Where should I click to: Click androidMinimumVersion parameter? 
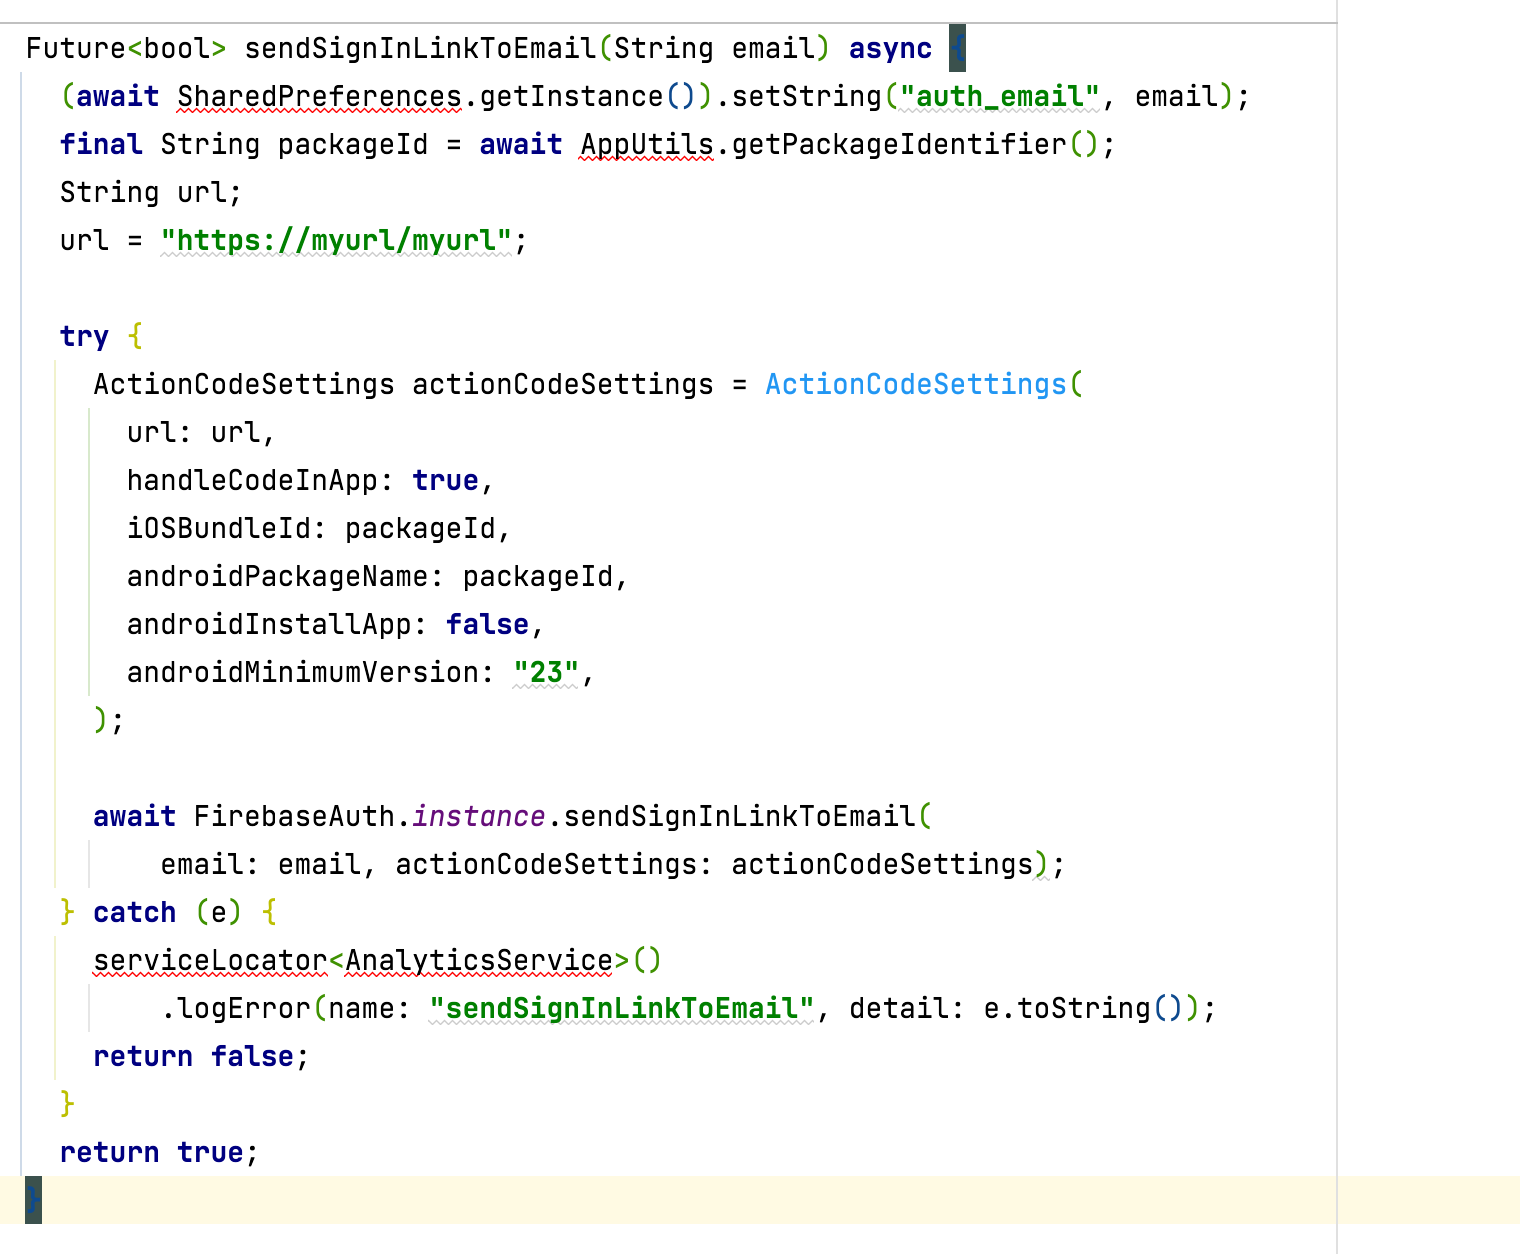coord(302,672)
